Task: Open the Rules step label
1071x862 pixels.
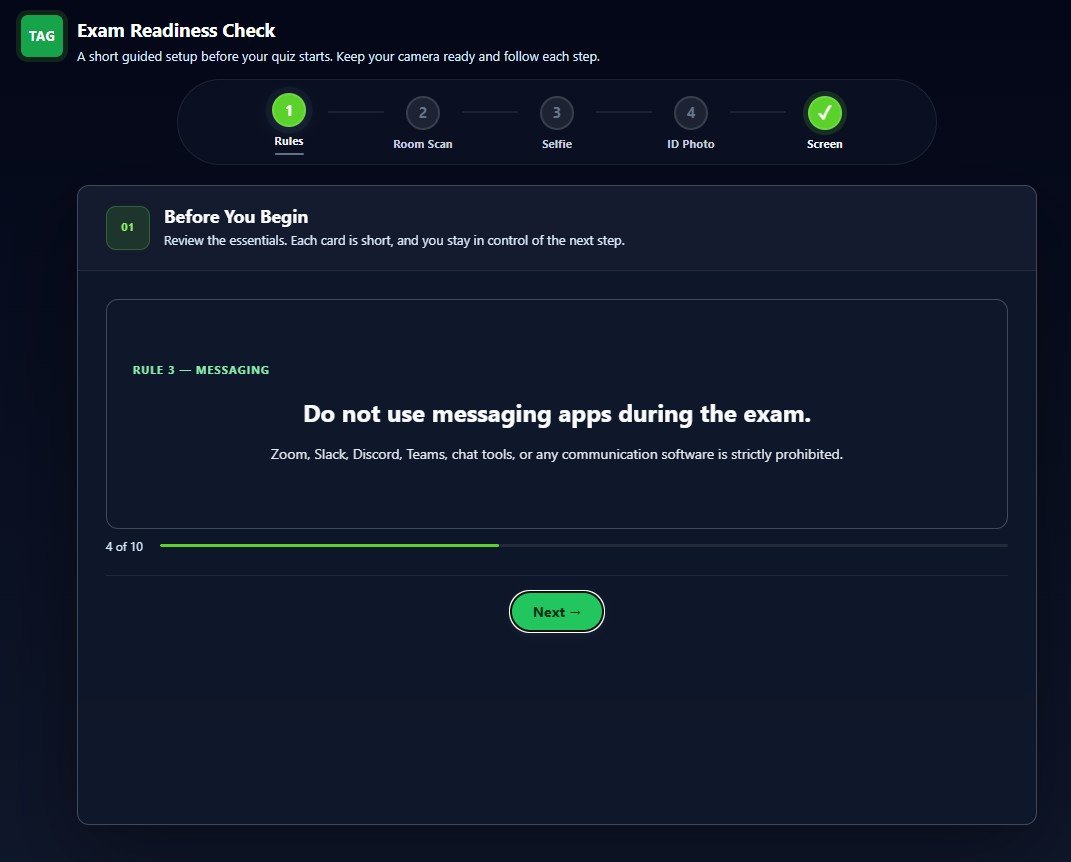Action: 289,141
